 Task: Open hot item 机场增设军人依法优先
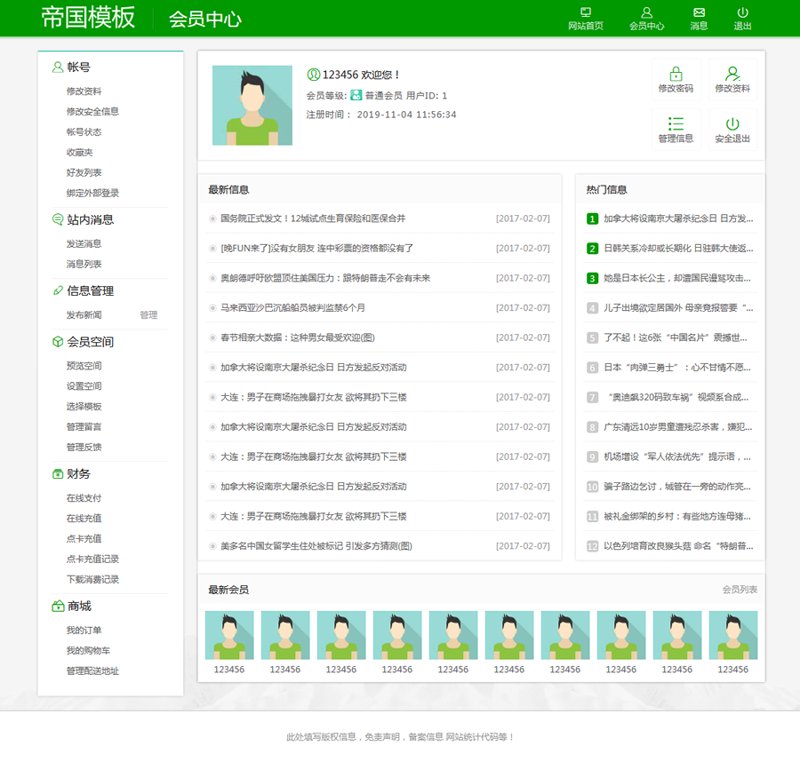[x=677, y=457]
